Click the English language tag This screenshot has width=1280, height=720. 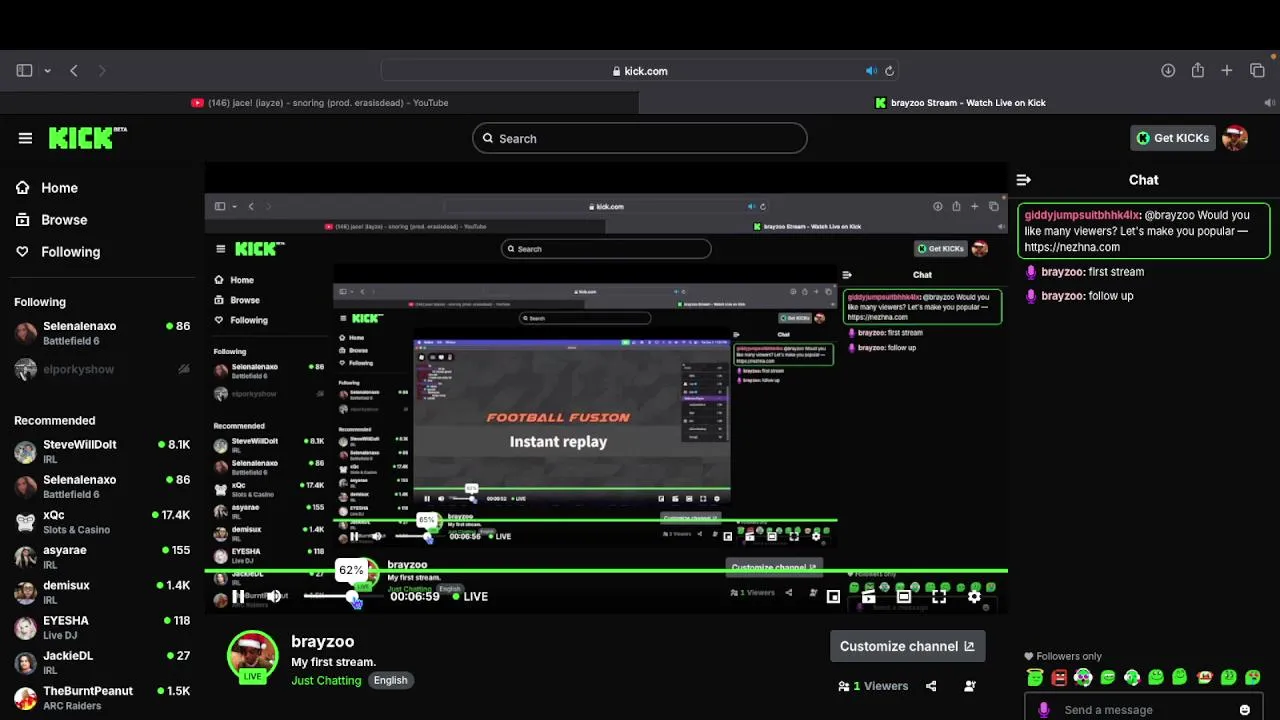click(x=390, y=680)
